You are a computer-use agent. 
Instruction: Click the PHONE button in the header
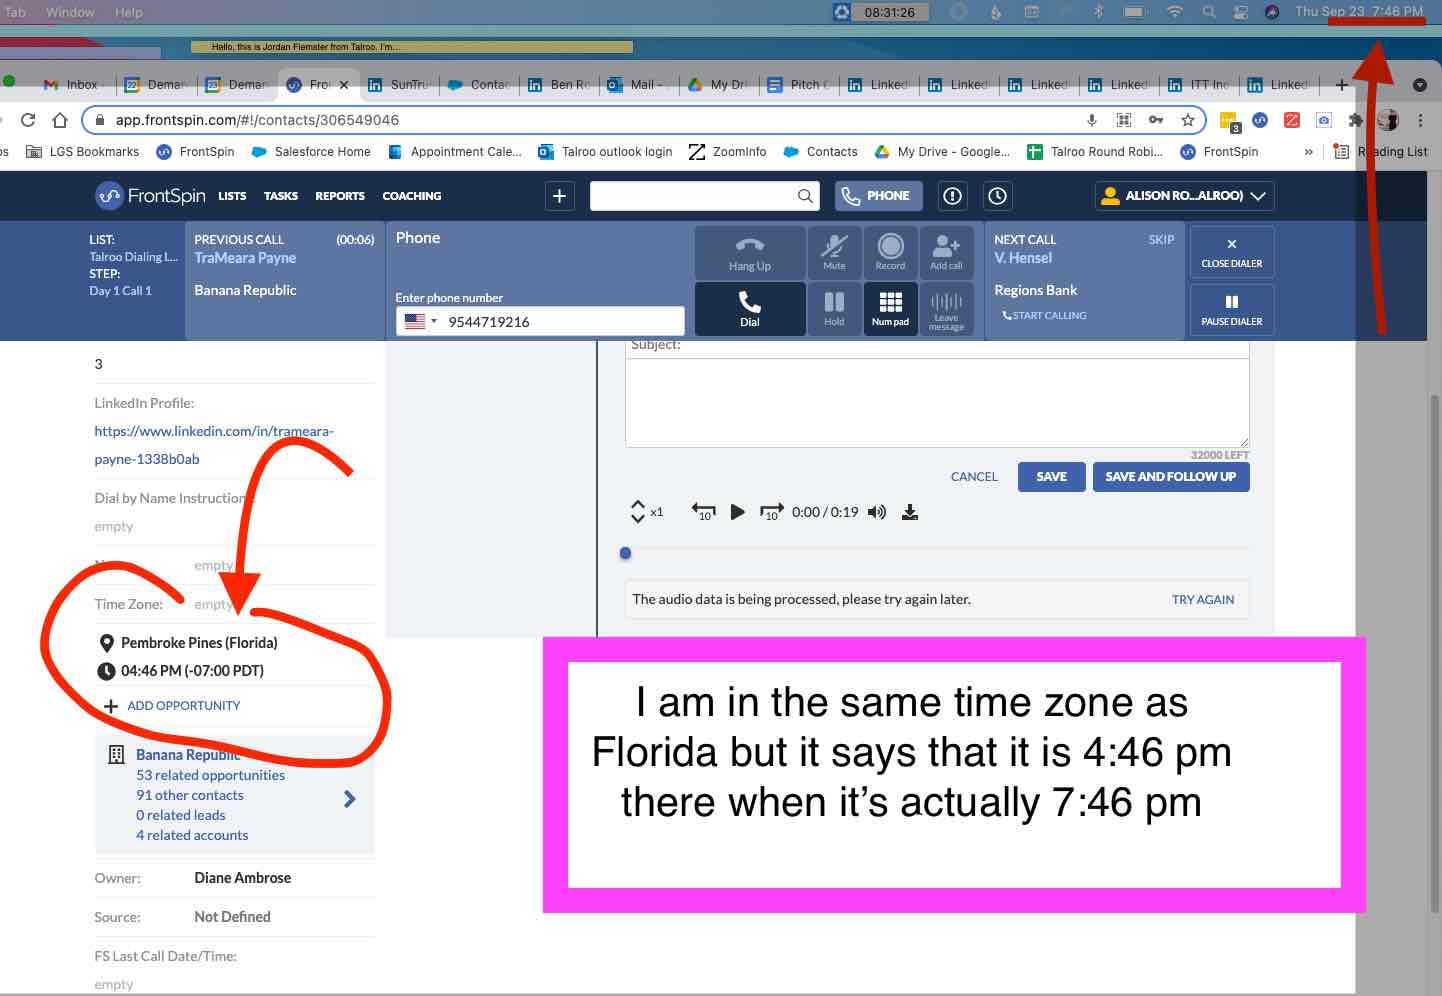[879, 196]
